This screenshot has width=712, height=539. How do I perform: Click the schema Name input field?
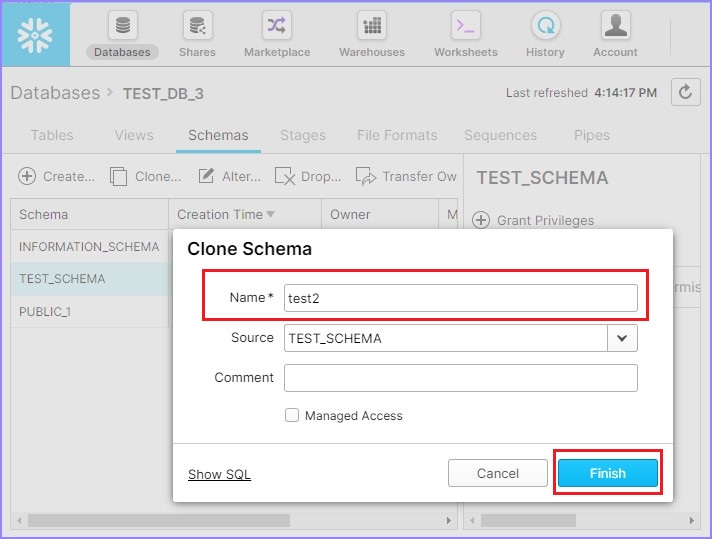point(460,297)
